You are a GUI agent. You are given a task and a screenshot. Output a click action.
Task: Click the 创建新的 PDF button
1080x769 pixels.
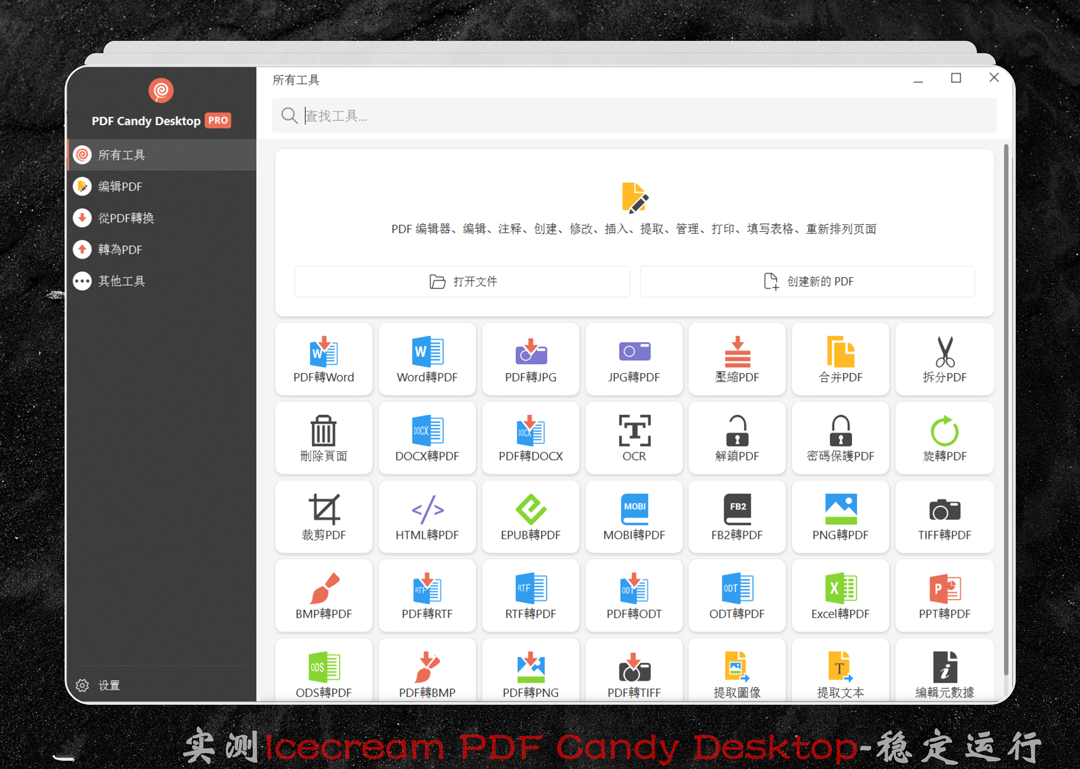coord(807,282)
